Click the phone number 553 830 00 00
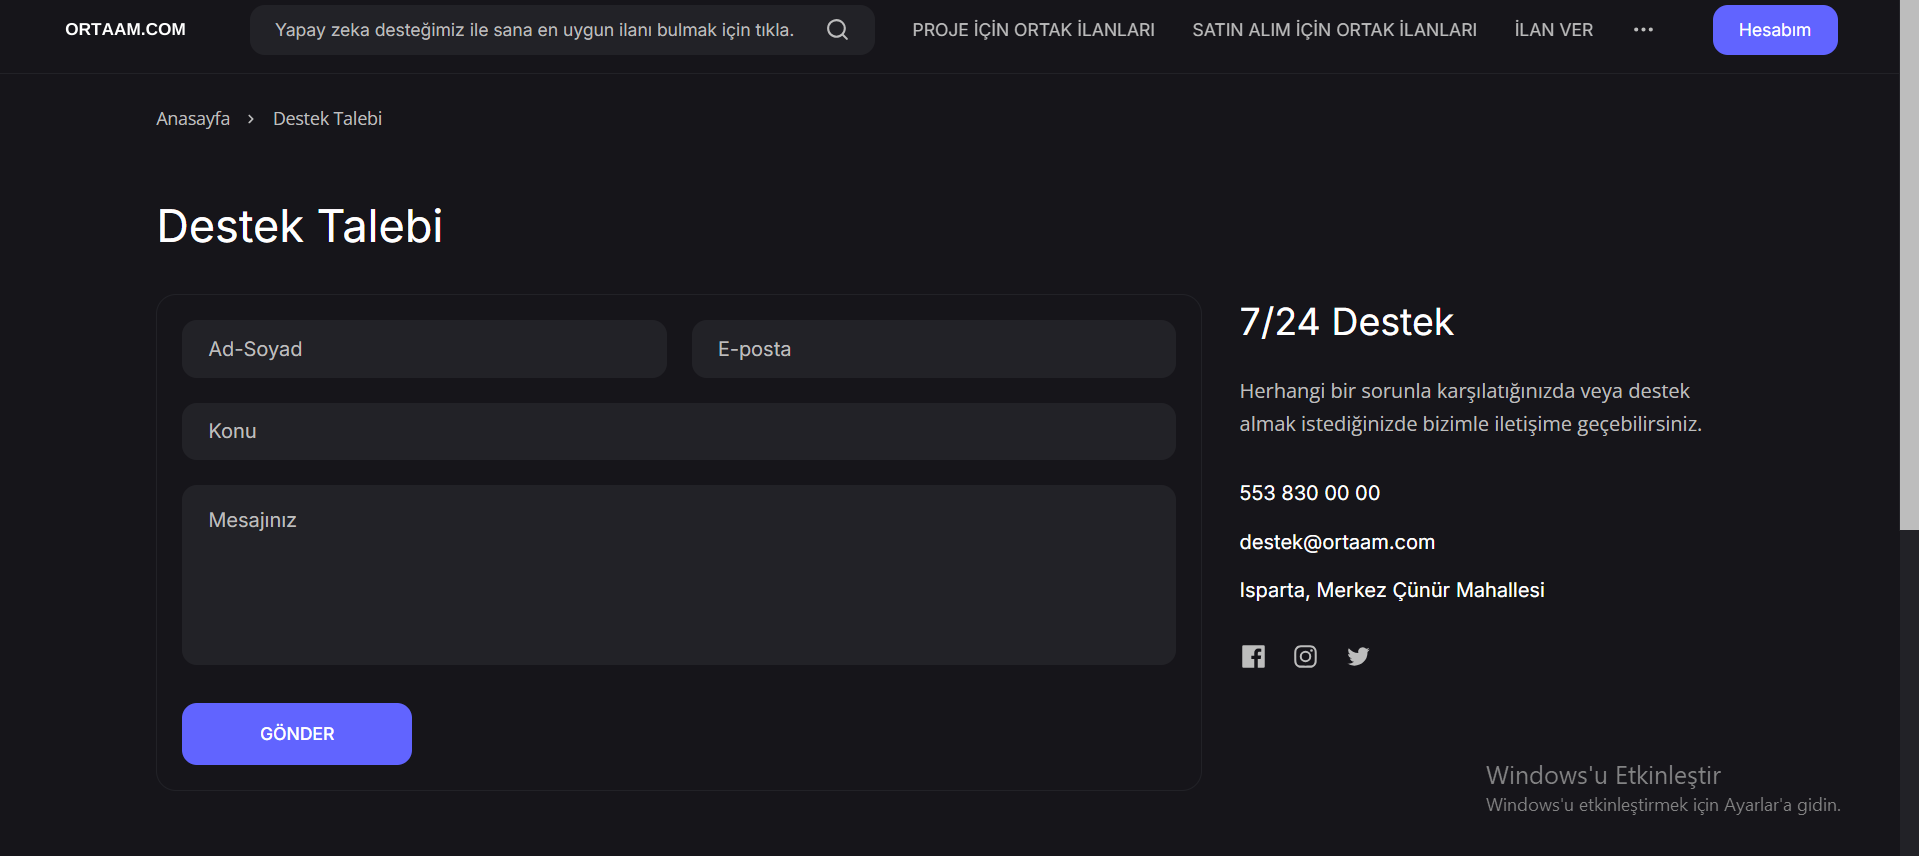1919x856 pixels. [x=1309, y=493]
